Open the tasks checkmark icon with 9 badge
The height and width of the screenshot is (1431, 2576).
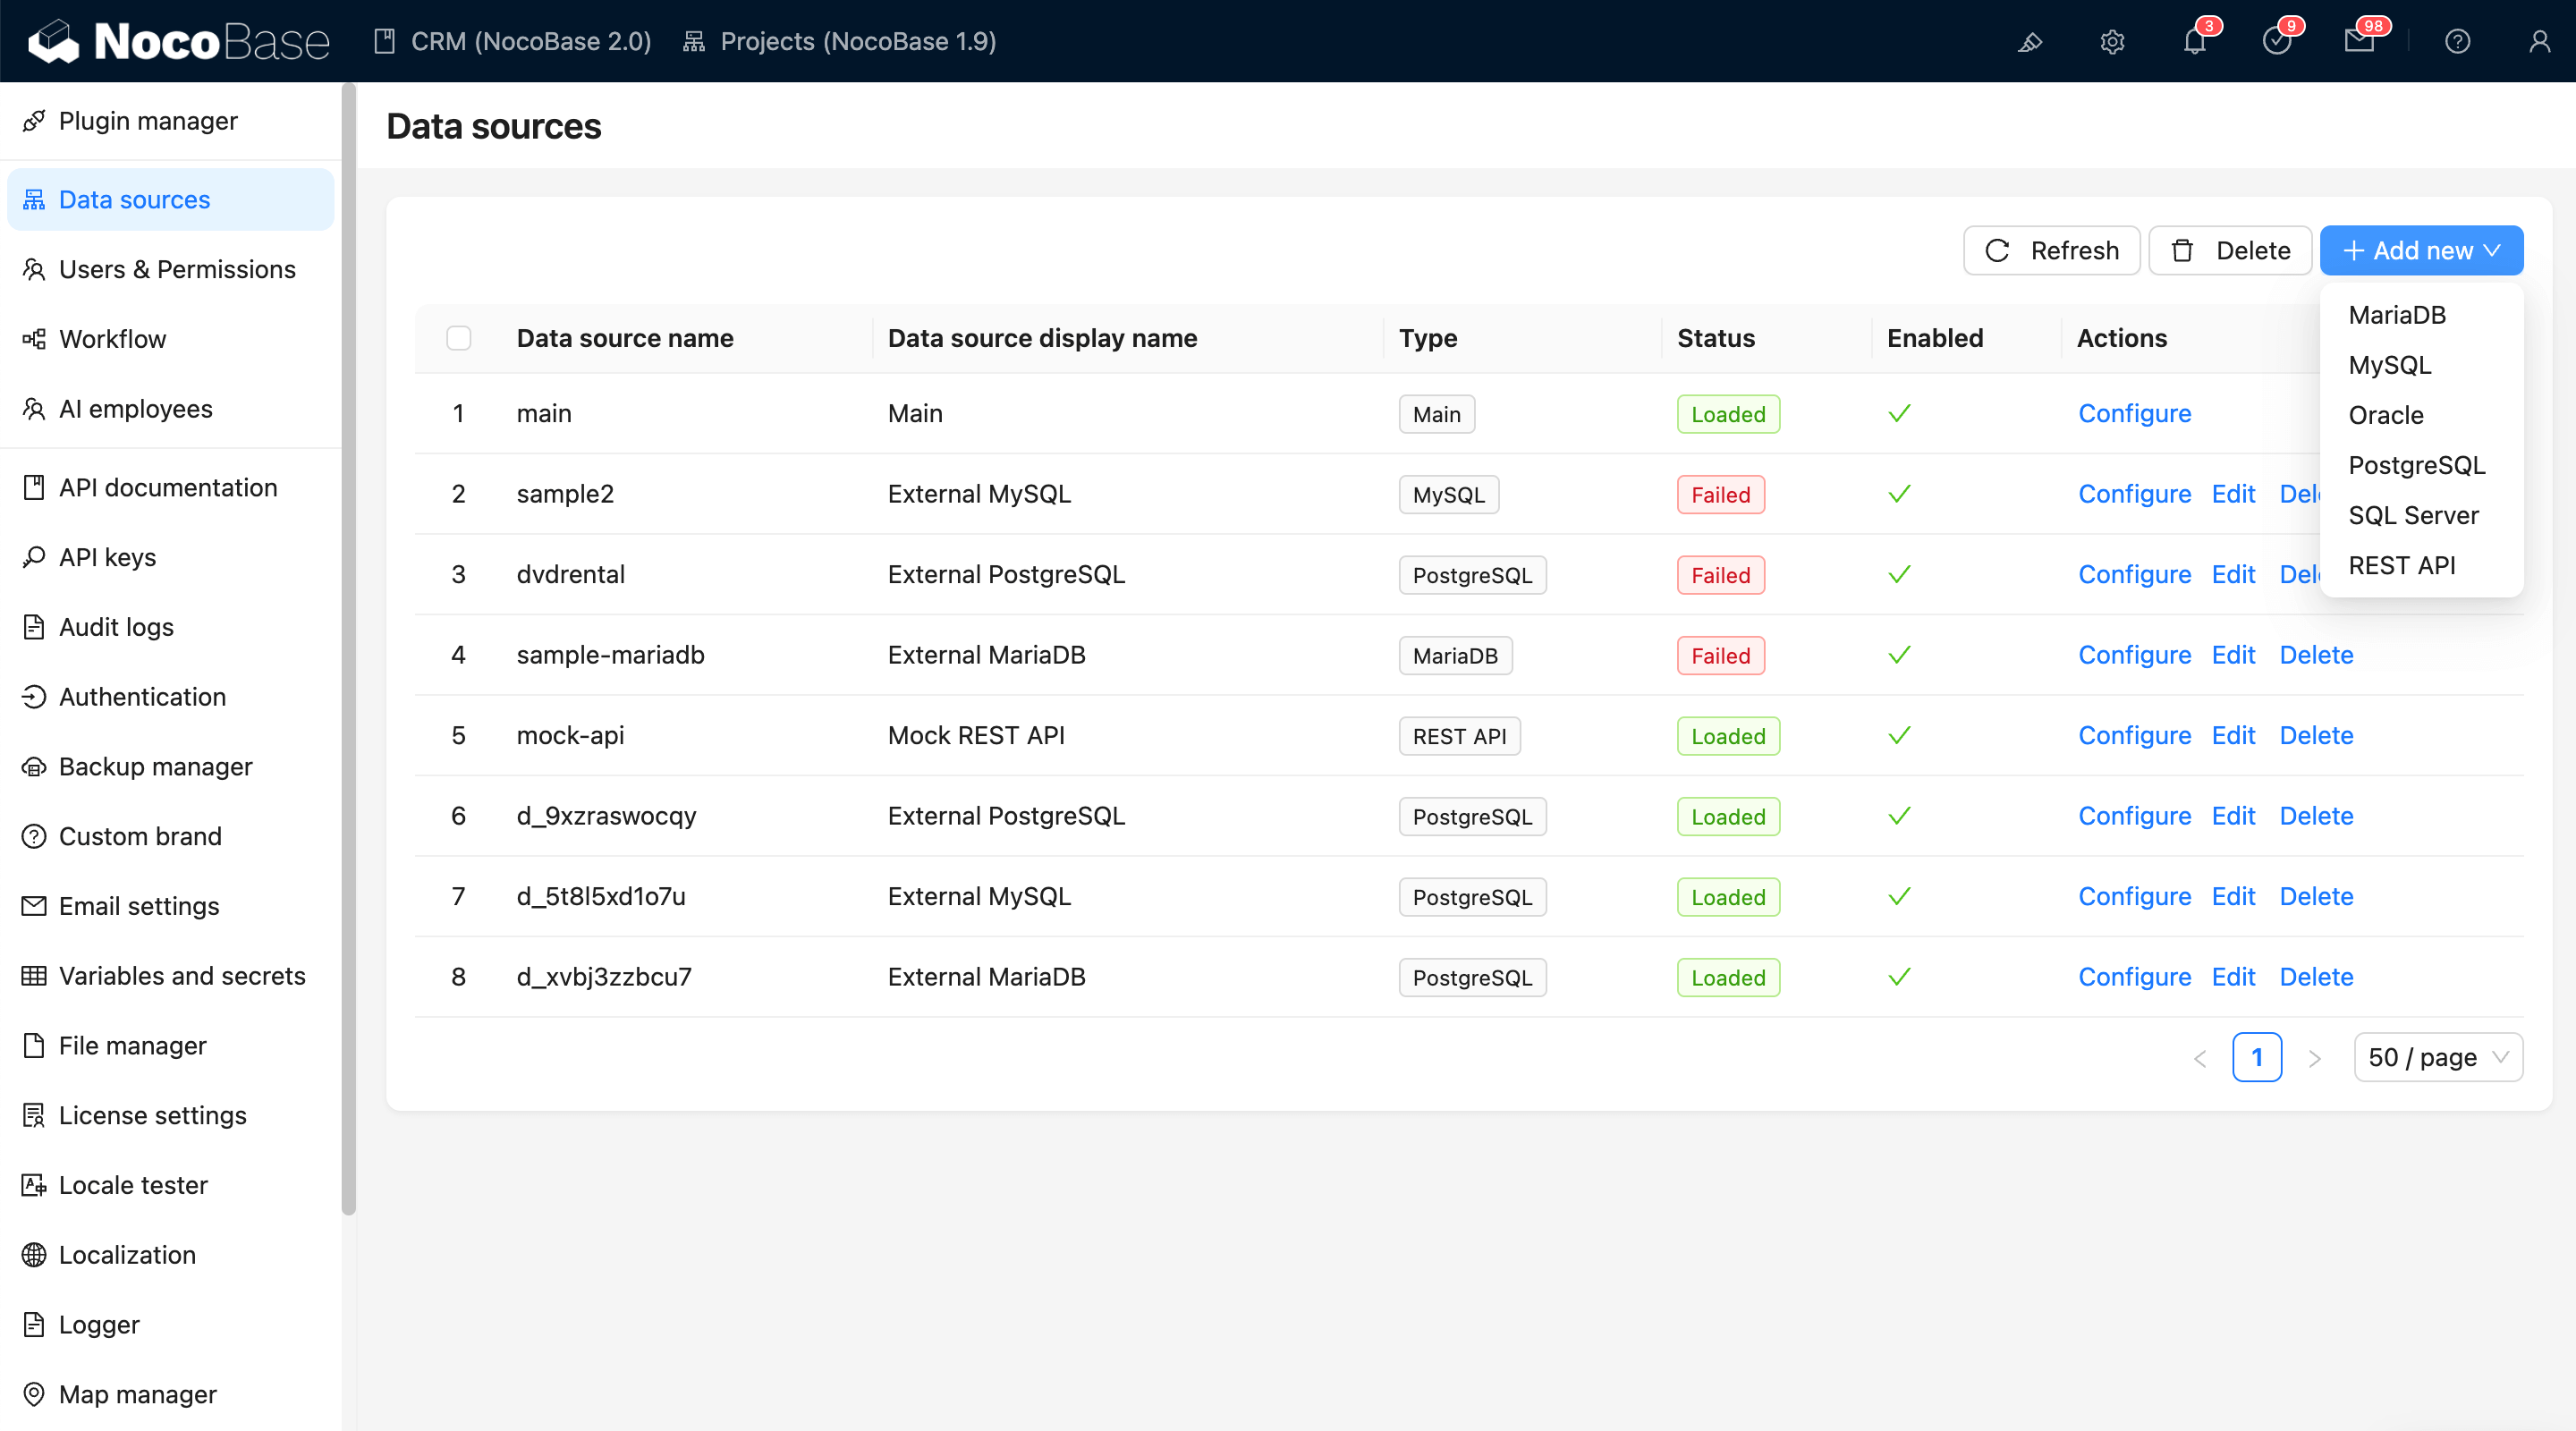coord(2276,42)
